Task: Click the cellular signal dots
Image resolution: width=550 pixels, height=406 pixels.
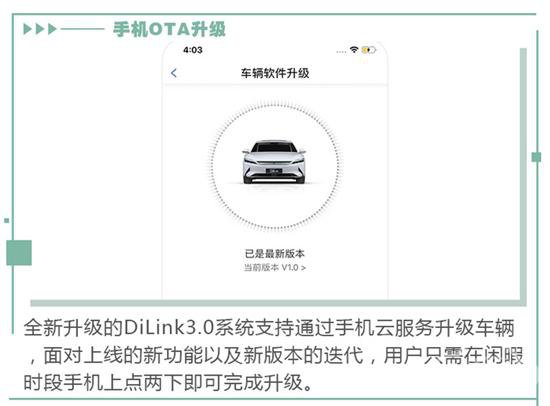Action: pos(341,52)
